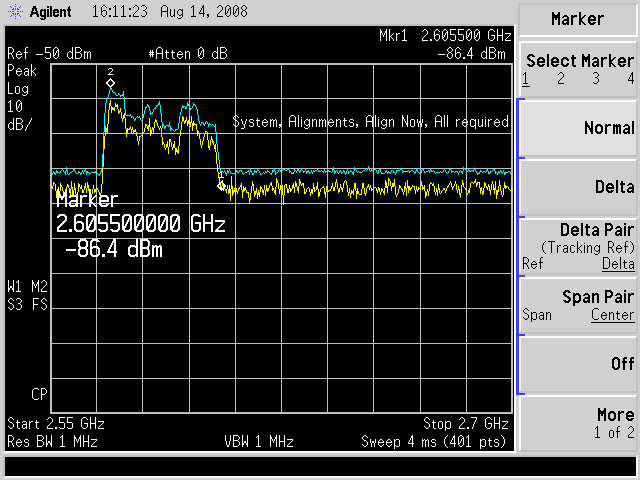Click the Mkr1 2.605500 GHz readout

coord(443,36)
